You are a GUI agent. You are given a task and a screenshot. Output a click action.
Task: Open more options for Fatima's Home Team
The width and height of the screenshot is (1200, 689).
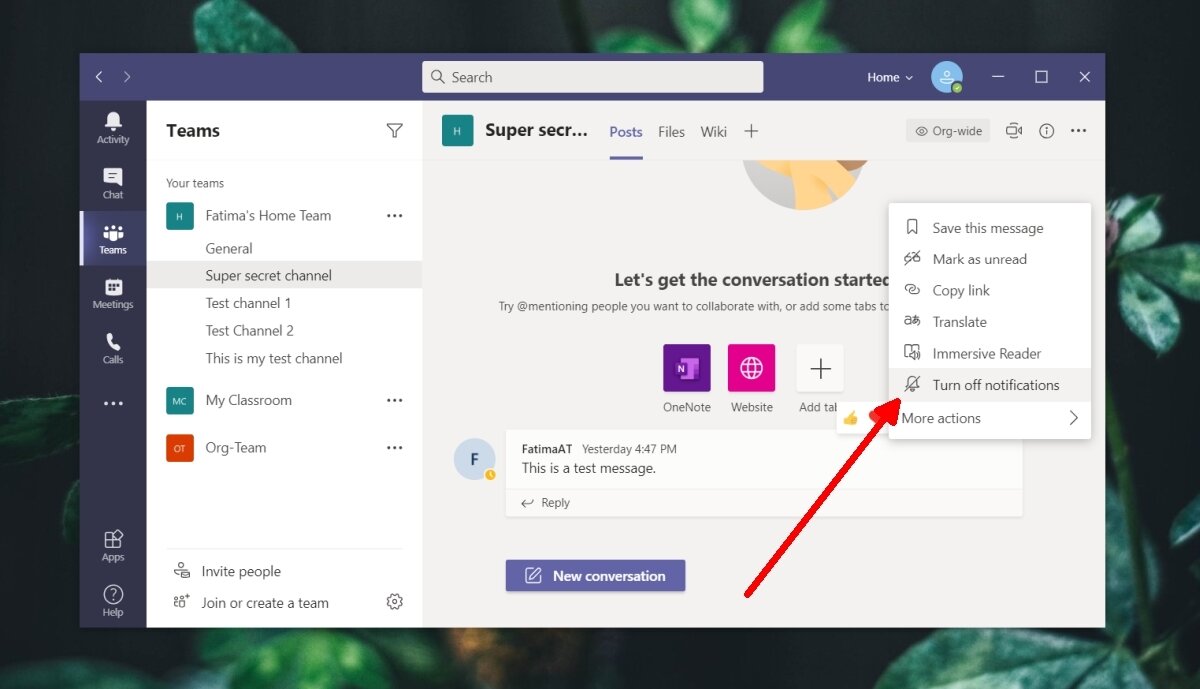pyautogui.click(x=394, y=215)
